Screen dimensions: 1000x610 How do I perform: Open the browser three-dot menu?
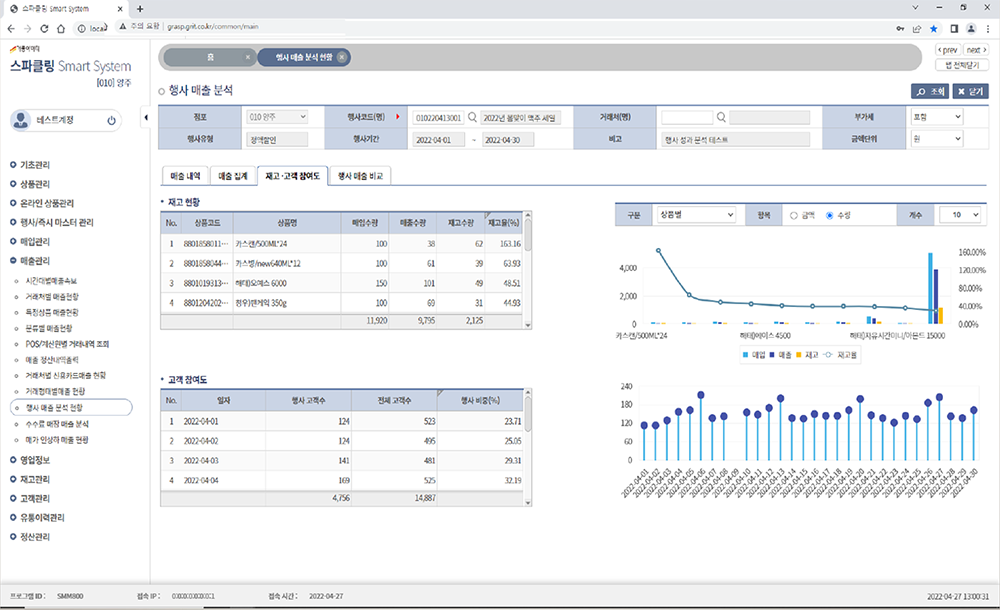tap(988, 29)
